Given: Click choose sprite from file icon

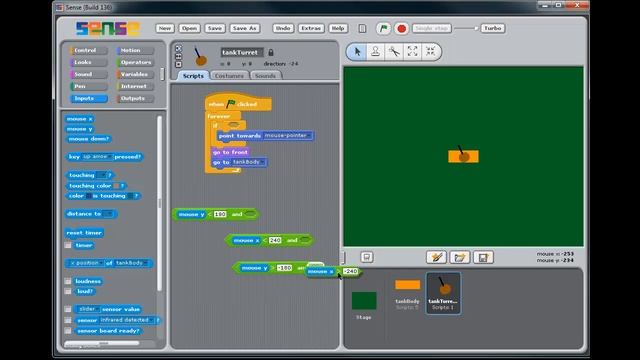Looking at the screenshot, I should pyautogui.click(x=460, y=257).
